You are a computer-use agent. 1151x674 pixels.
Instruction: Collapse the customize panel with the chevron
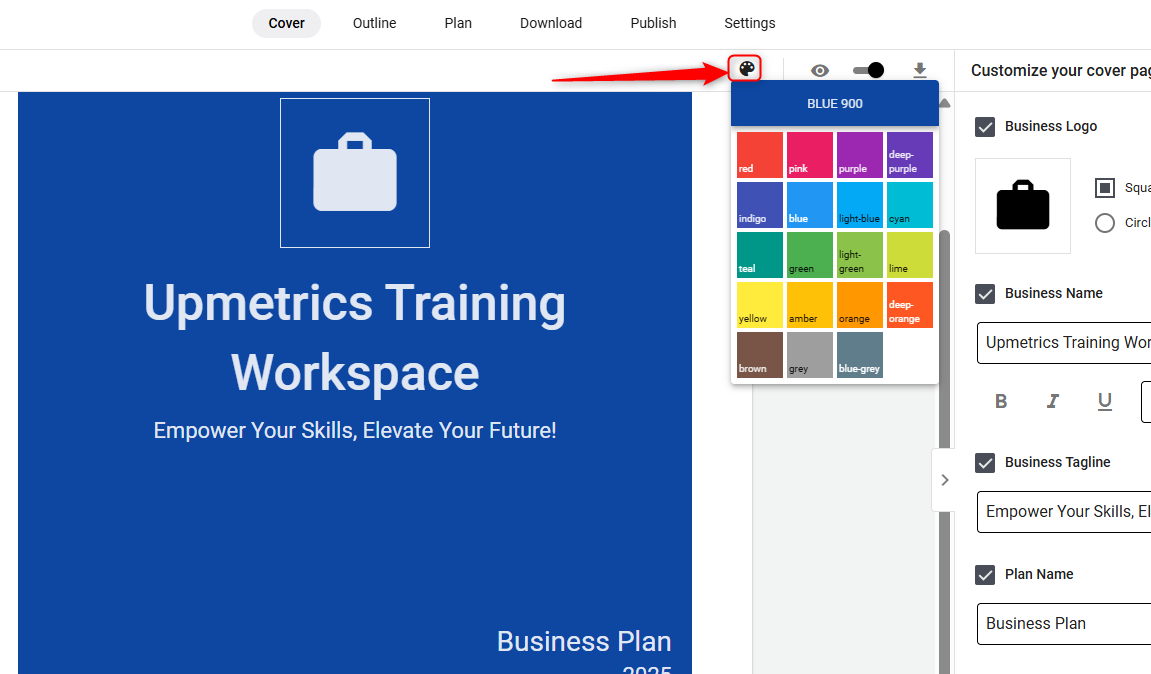click(x=945, y=479)
